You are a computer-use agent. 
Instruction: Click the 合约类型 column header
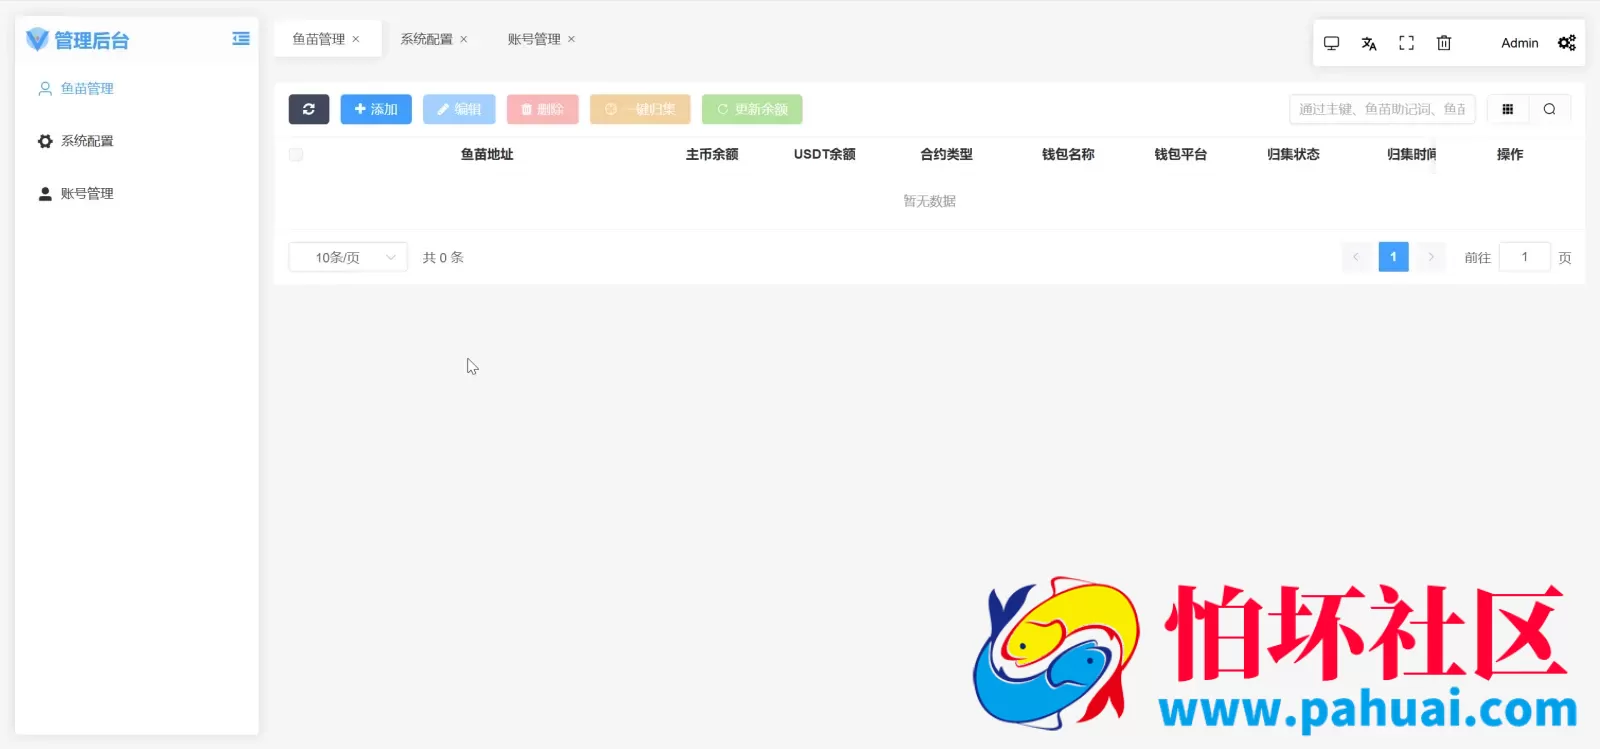(x=947, y=154)
